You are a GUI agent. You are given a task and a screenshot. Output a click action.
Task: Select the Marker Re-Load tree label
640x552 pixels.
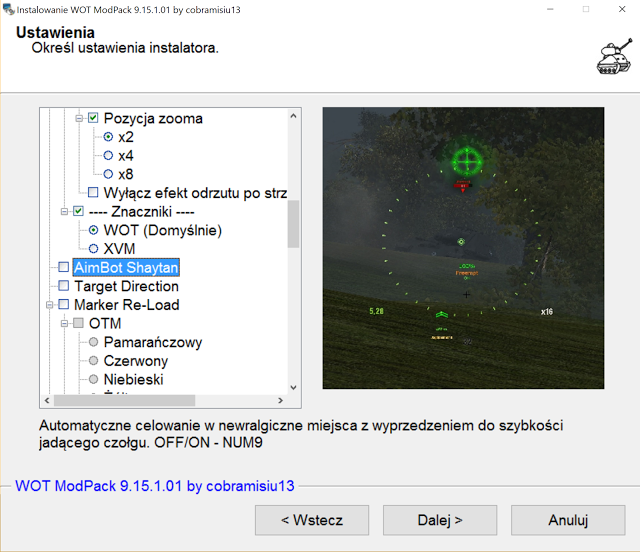point(127,305)
